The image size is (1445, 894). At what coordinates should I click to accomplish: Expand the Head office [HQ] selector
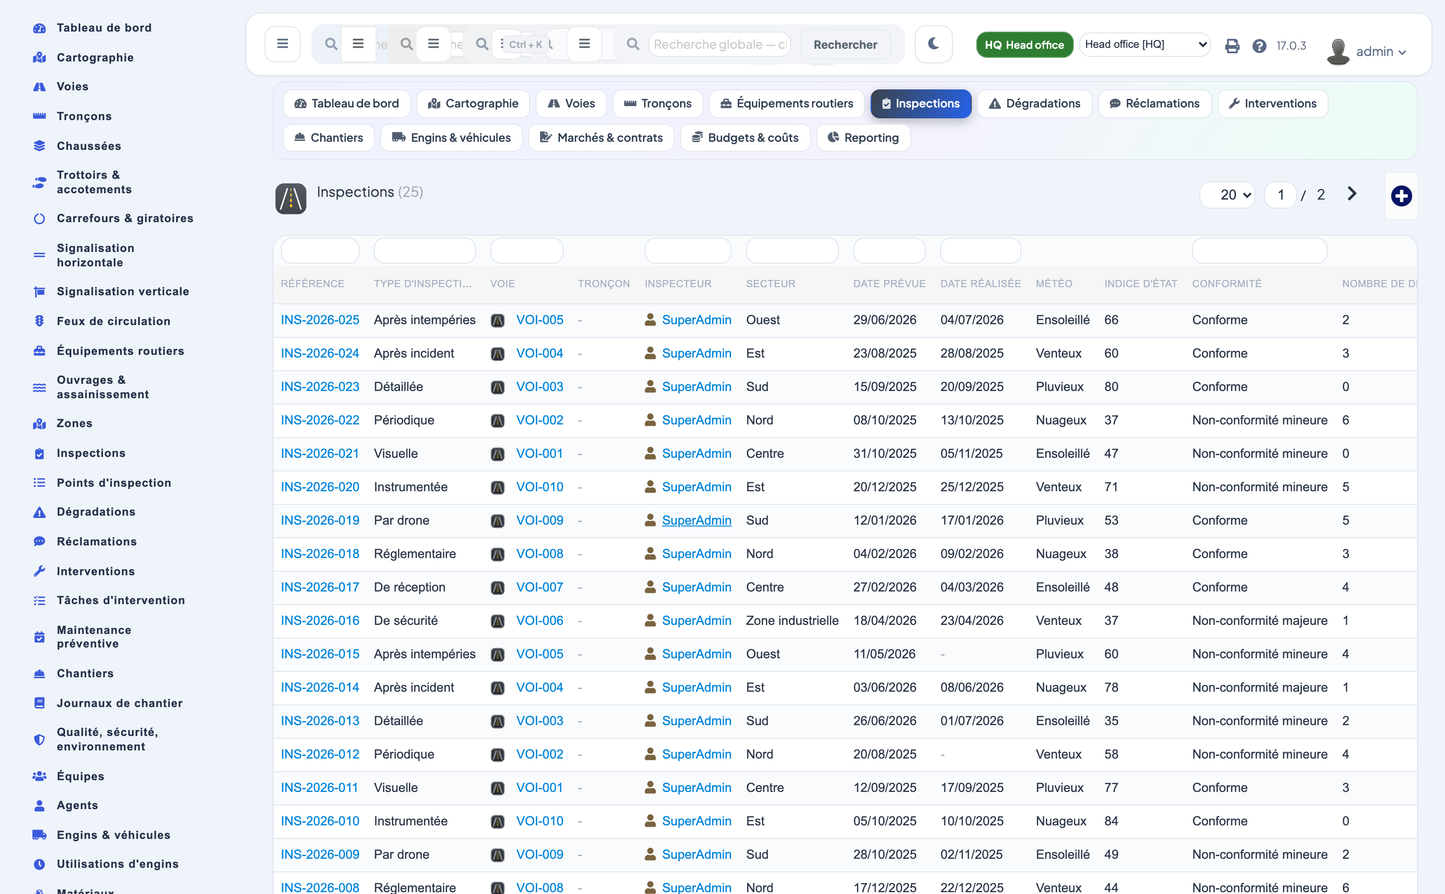1145,44
